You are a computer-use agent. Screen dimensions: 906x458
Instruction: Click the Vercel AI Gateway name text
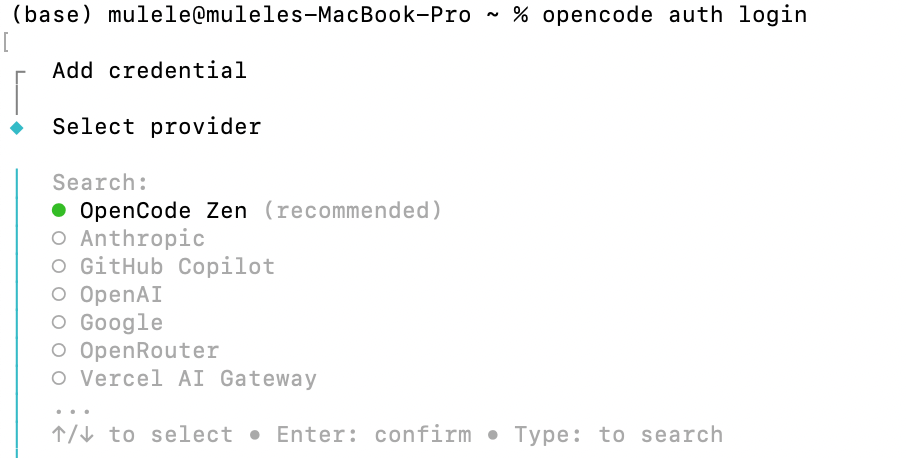pyautogui.click(x=198, y=378)
